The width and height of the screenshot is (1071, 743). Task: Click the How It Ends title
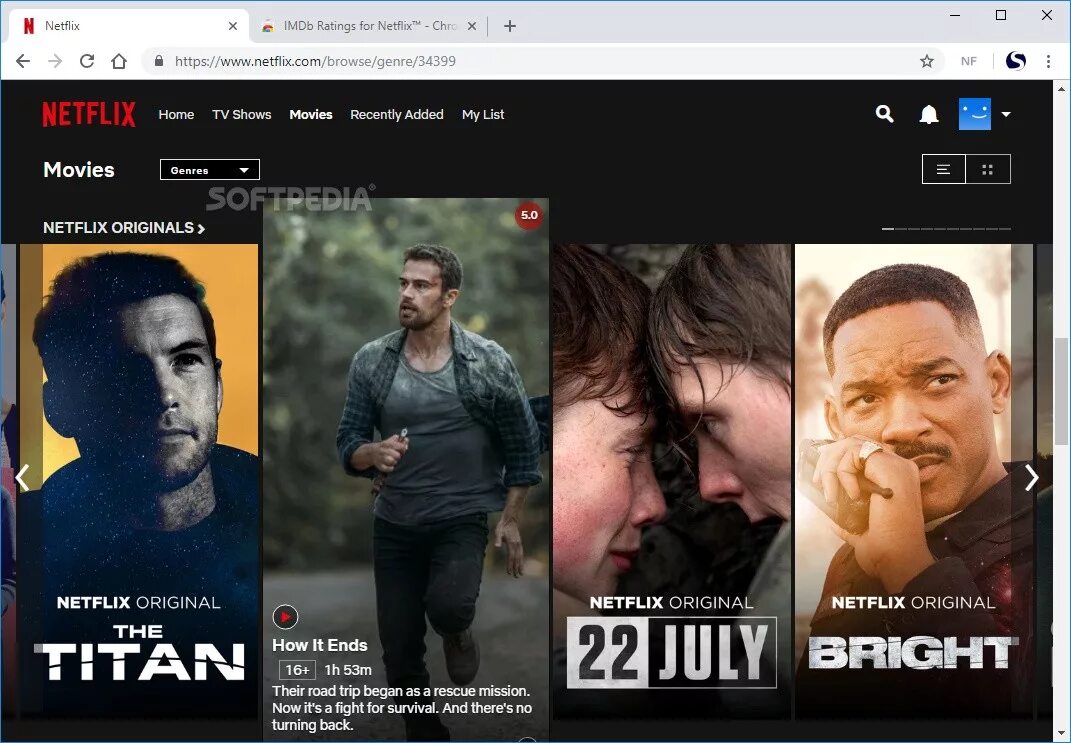[x=320, y=645]
